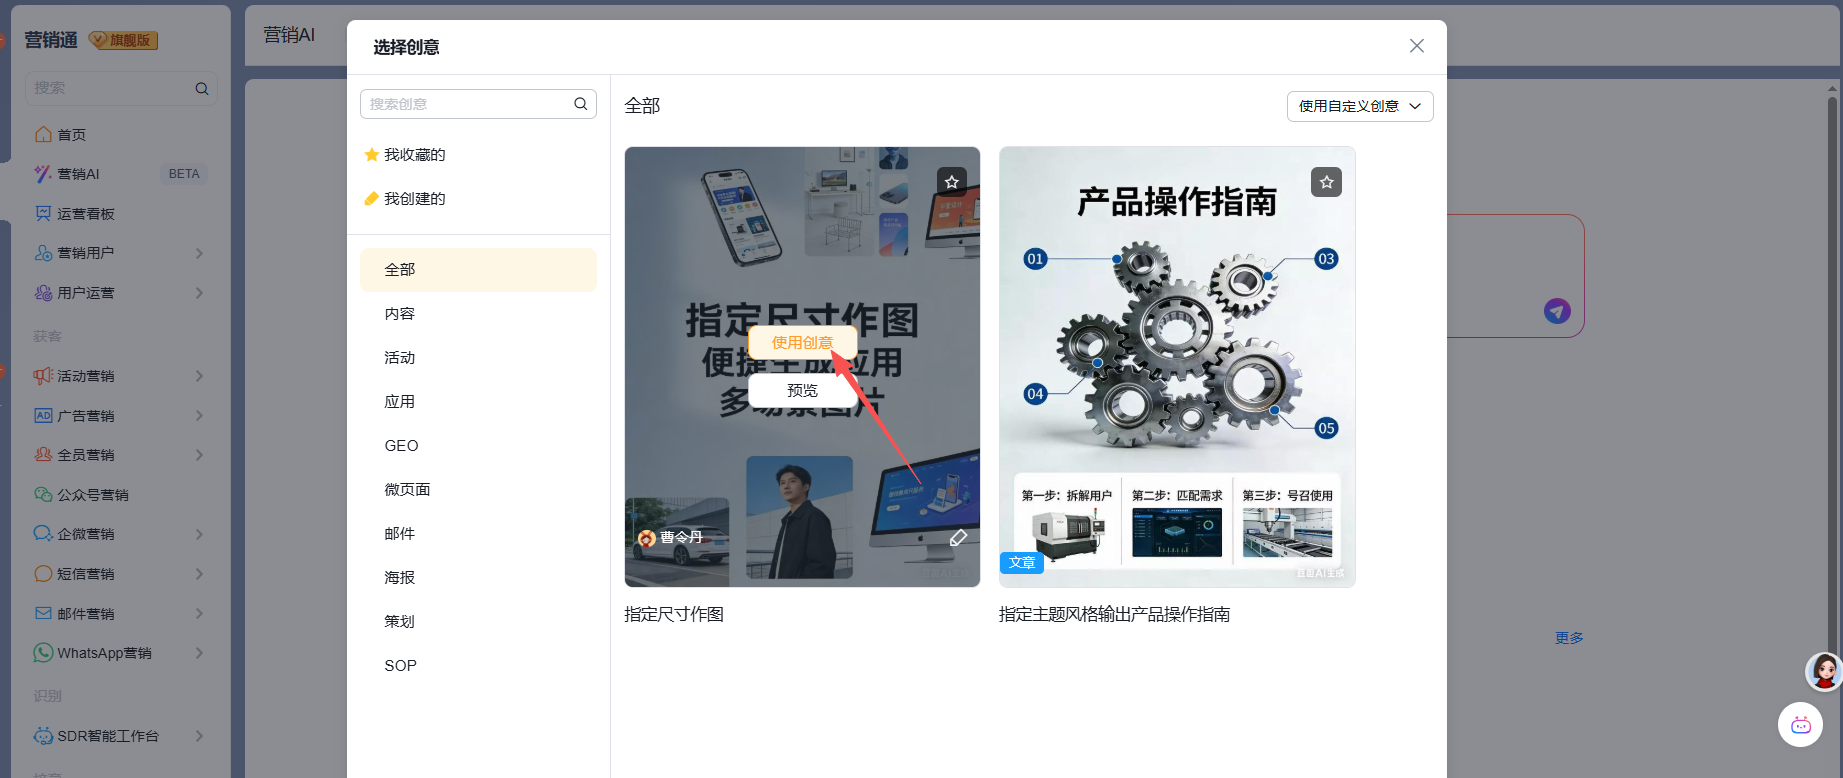Click the customer service avatar icon
Viewport: 1843px width, 778px height.
(x=1824, y=671)
